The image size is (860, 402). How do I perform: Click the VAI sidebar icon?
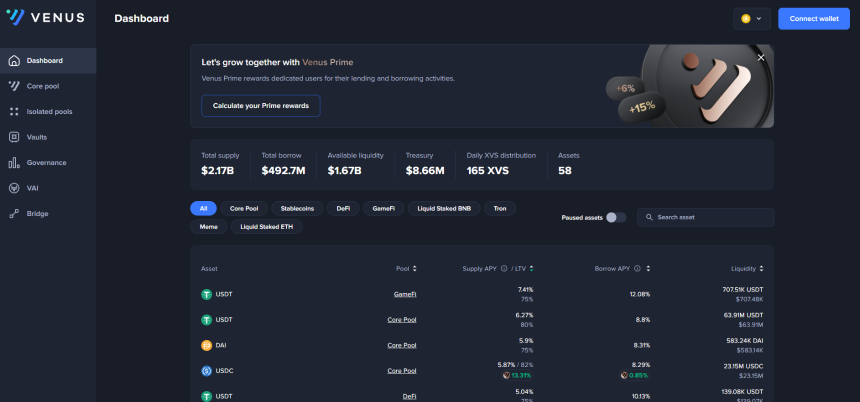coord(14,188)
